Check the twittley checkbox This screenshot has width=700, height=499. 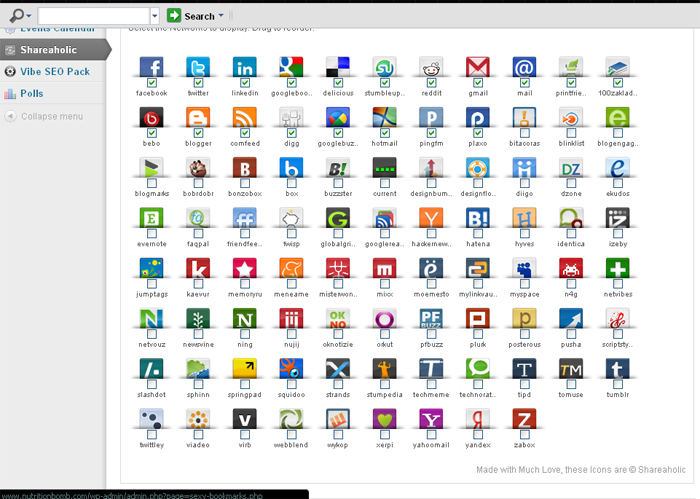(152, 434)
